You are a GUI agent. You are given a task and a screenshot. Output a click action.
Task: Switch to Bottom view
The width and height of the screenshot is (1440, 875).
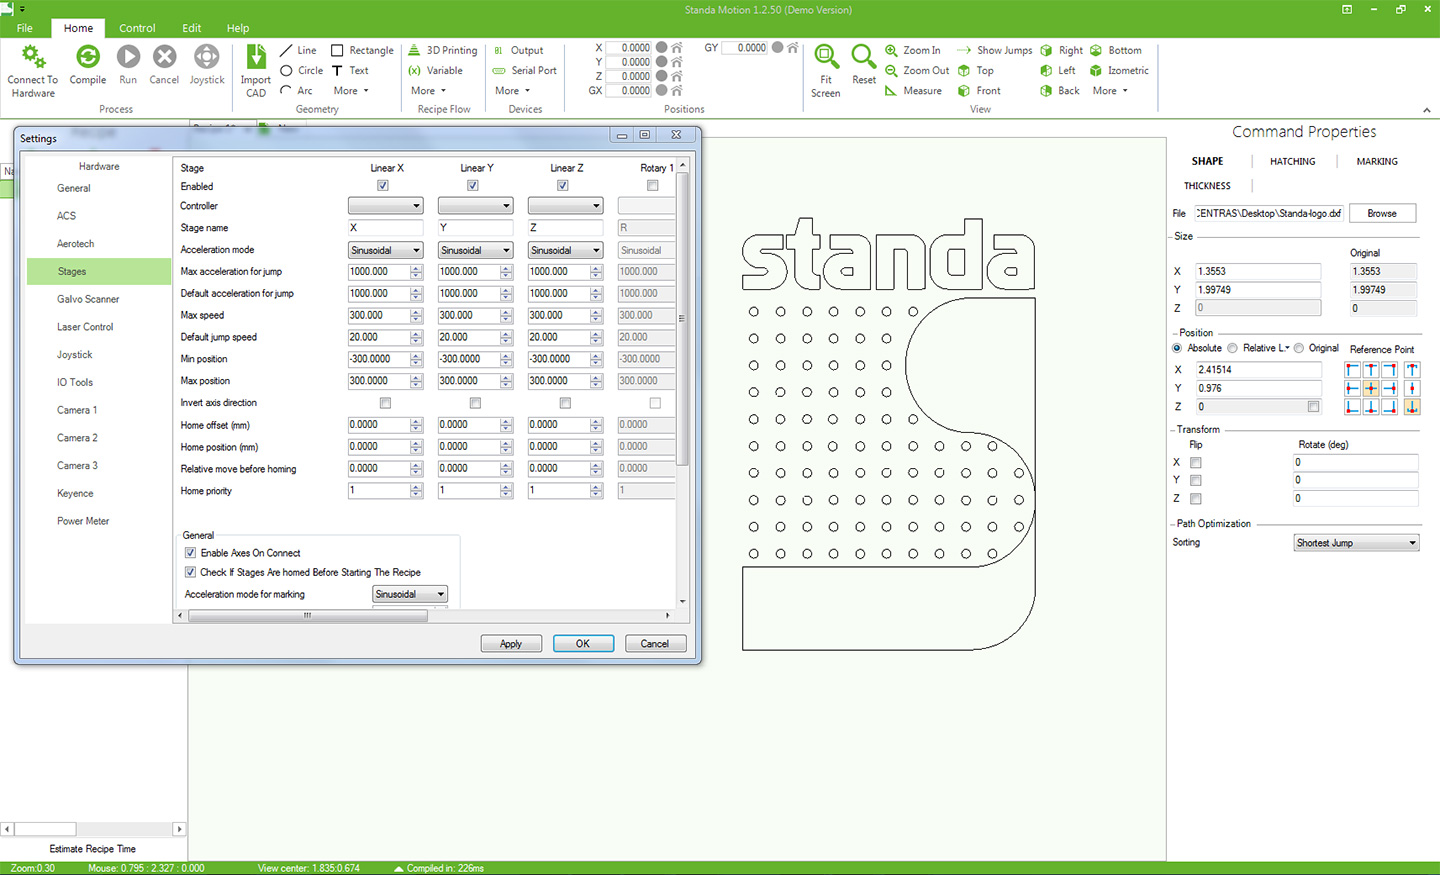click(1115, 50)
